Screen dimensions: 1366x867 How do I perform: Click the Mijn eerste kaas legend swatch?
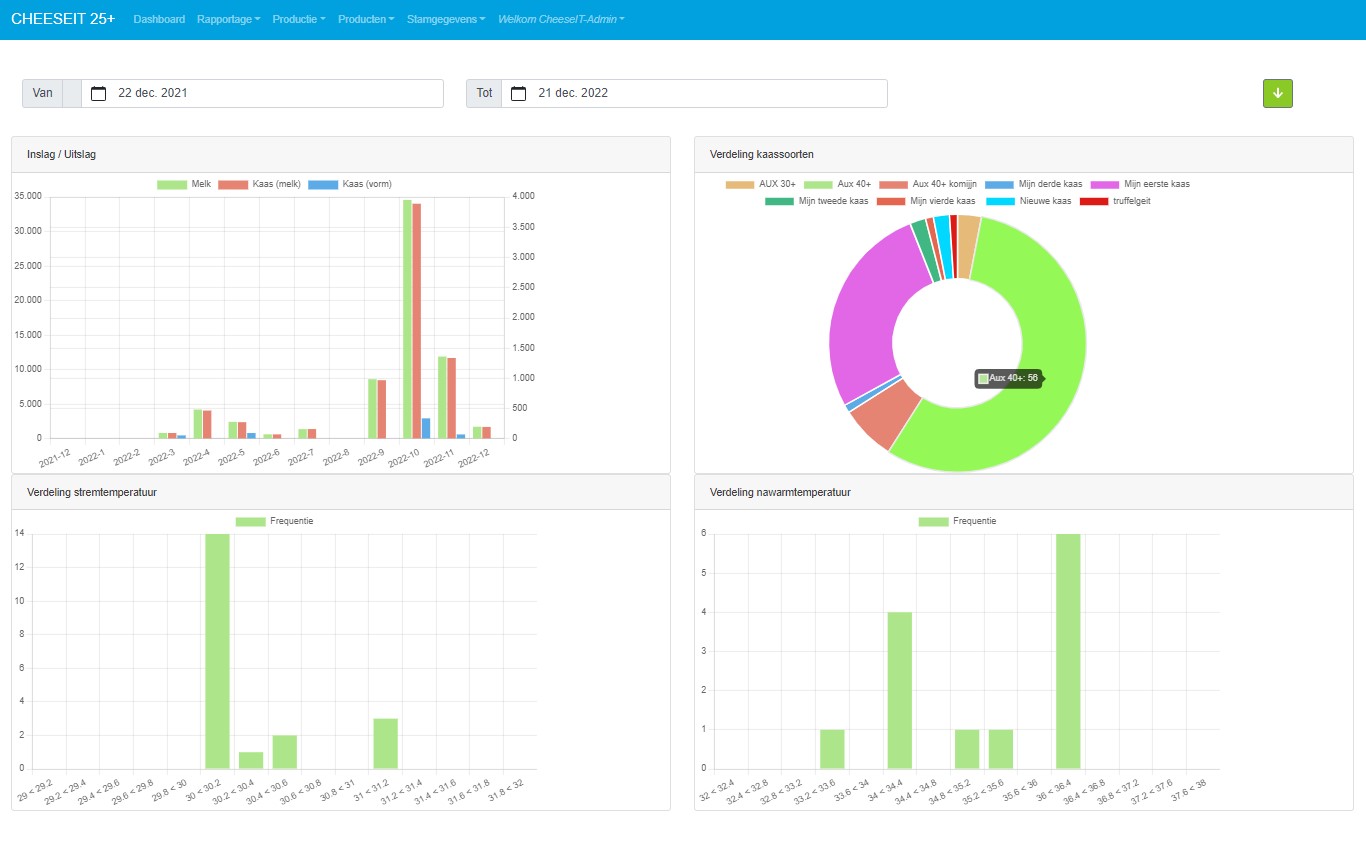1104,184
